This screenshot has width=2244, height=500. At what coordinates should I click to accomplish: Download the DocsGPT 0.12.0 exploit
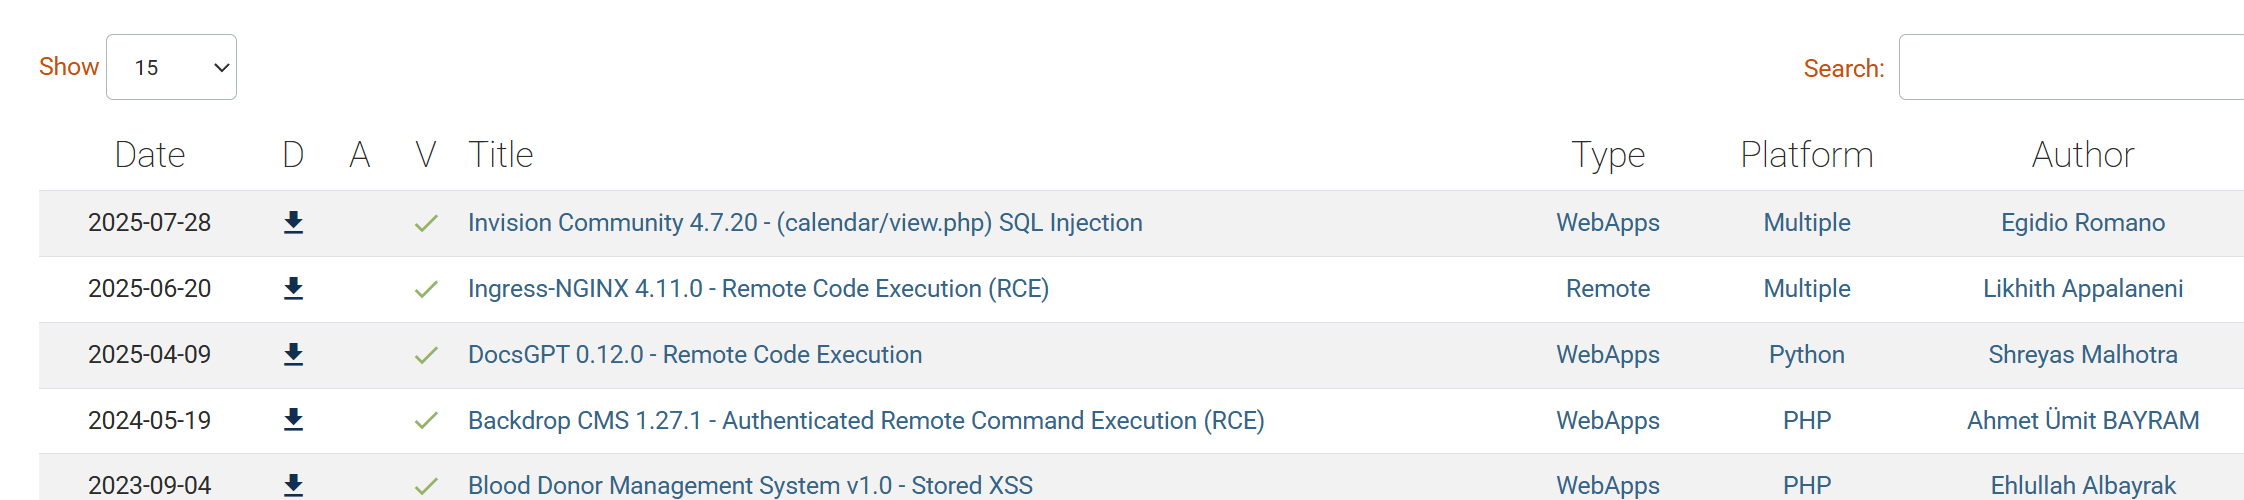pos(293,354)
